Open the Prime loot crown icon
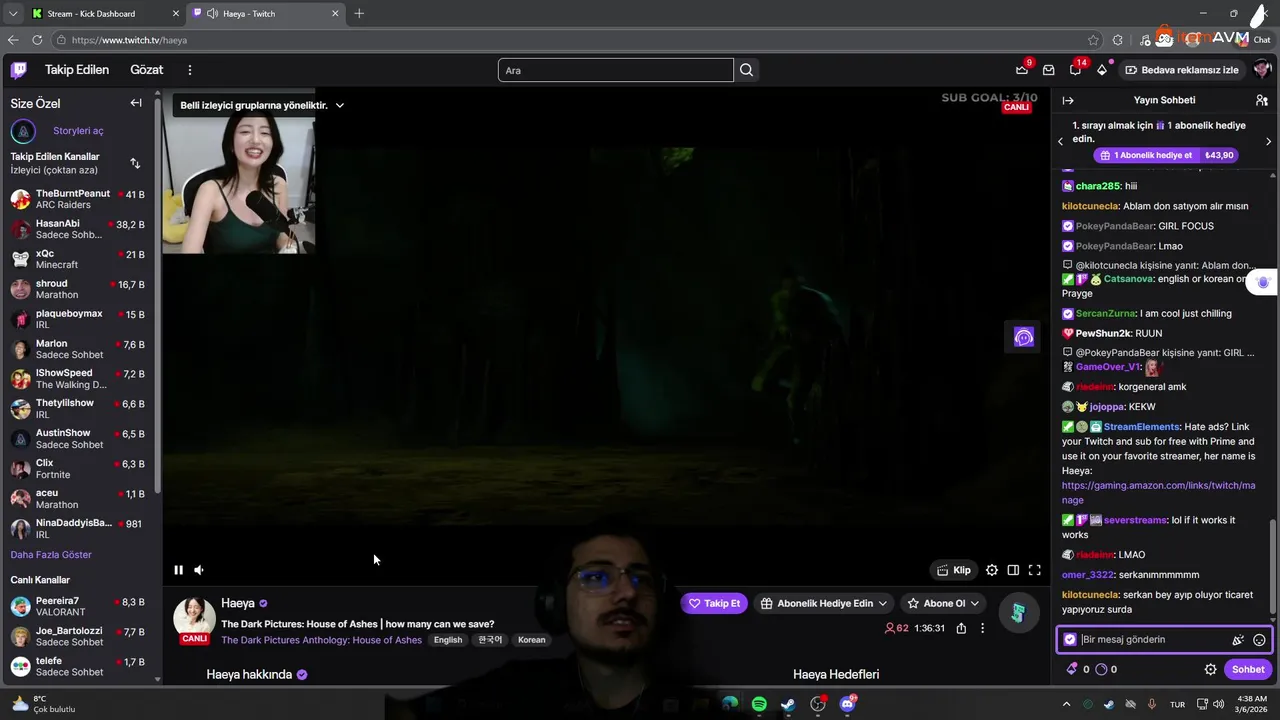 click(1022, 70)
